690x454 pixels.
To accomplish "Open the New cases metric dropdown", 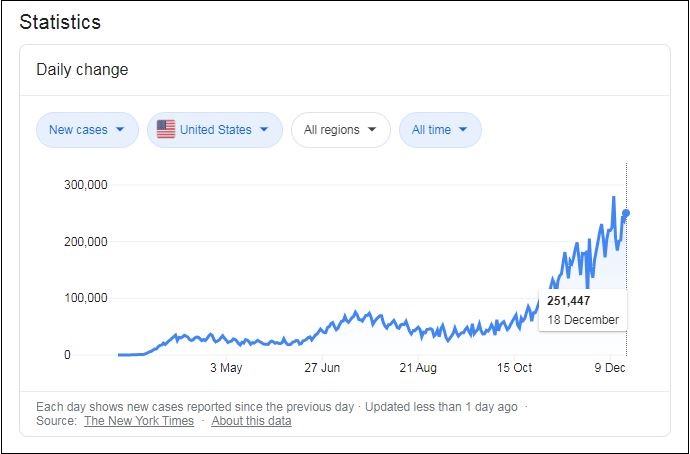I will (x=86, y=130).
